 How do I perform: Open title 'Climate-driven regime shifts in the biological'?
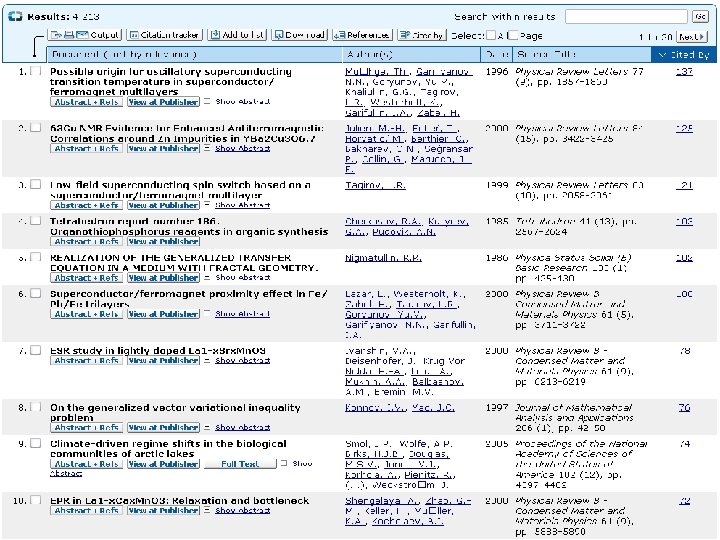tap(168, 444)
